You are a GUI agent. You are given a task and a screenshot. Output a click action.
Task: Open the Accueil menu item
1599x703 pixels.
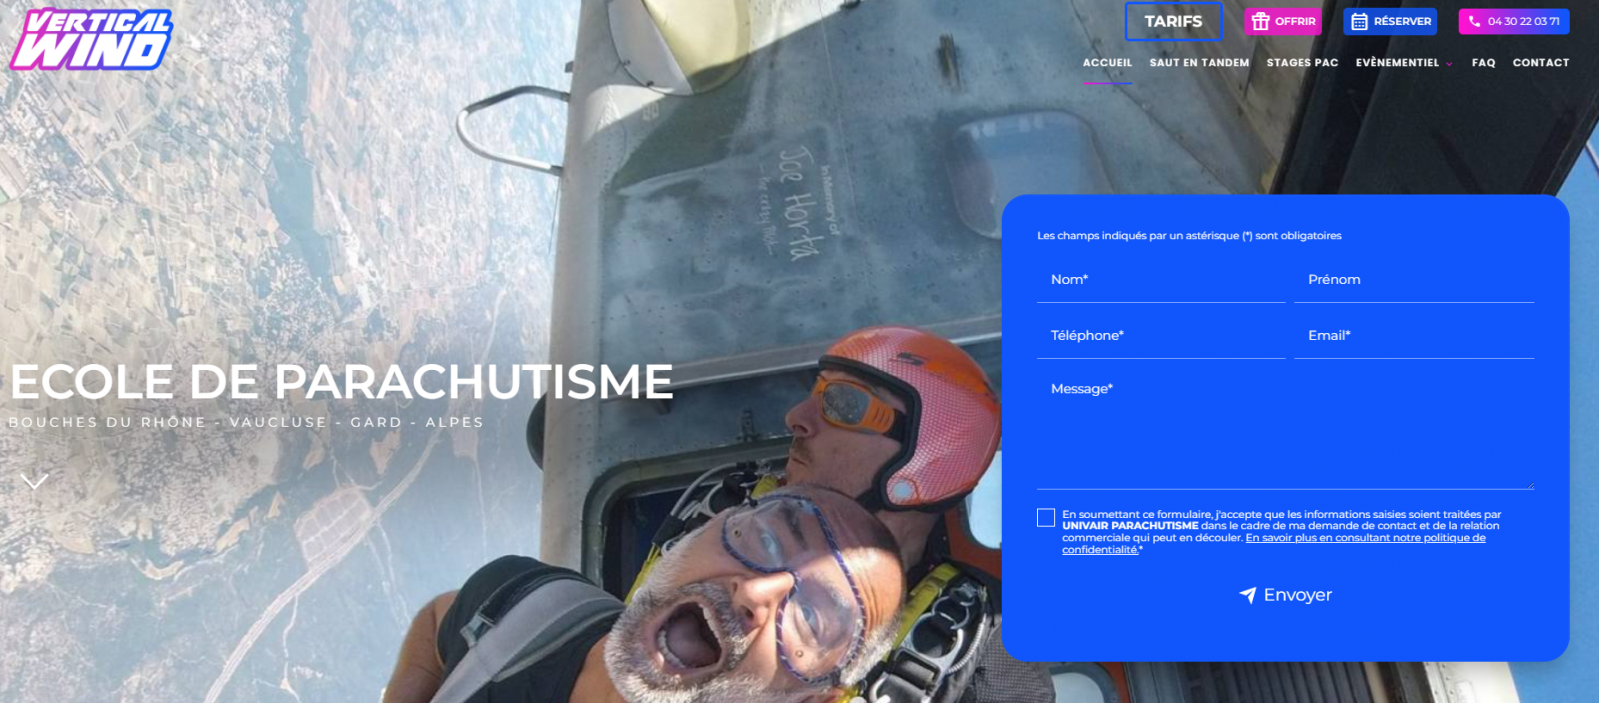[x=1107, y=62]
